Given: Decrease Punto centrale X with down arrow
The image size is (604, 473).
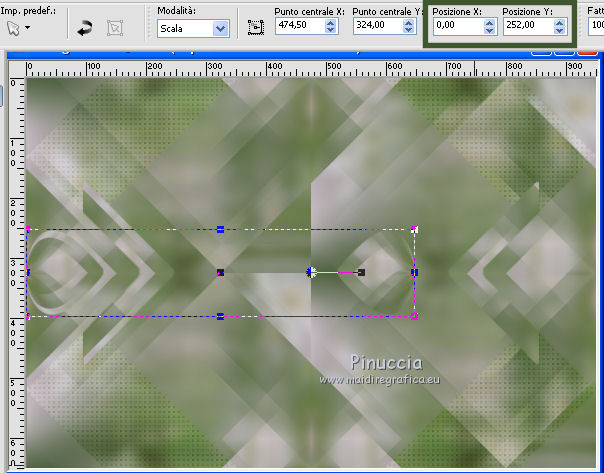Looking at the screenshot, I should [331, 30].
